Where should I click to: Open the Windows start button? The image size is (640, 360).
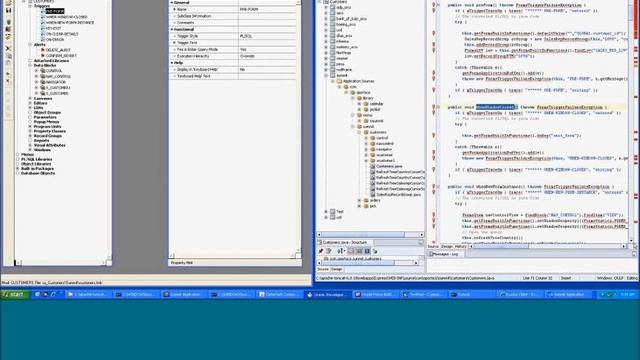click(x=14, y=294)
